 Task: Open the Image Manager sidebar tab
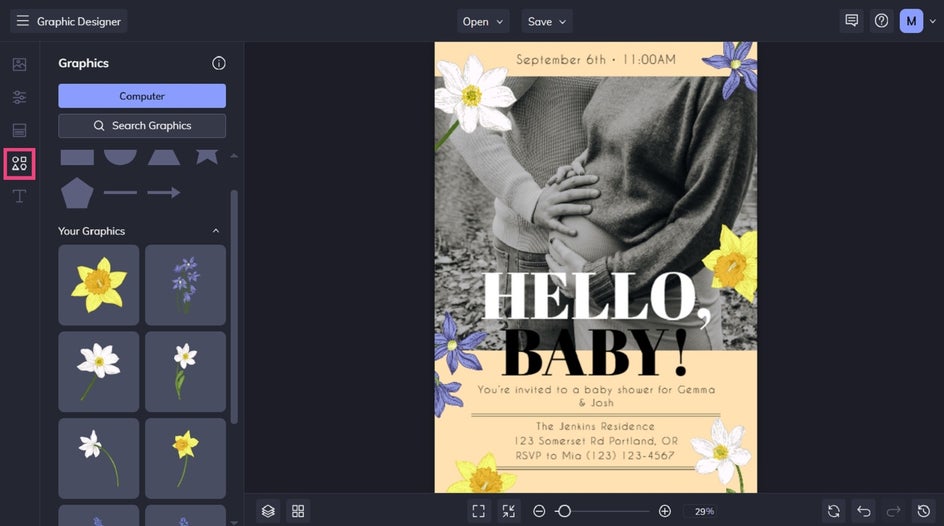click(19, 64)
